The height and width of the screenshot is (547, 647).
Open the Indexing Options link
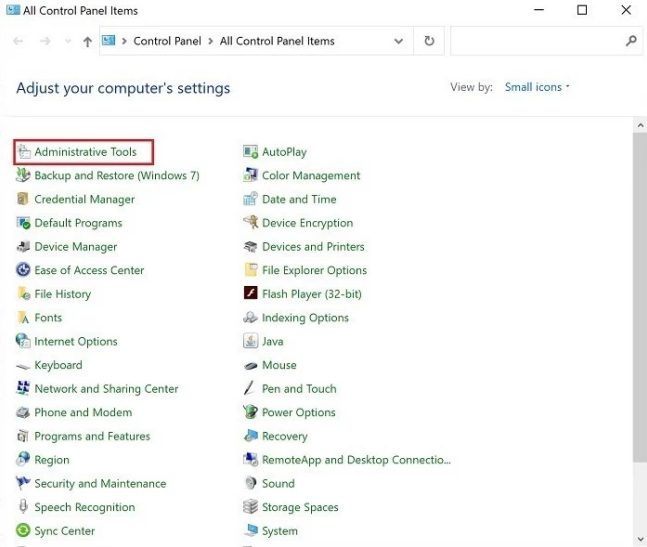pos(305,318)
